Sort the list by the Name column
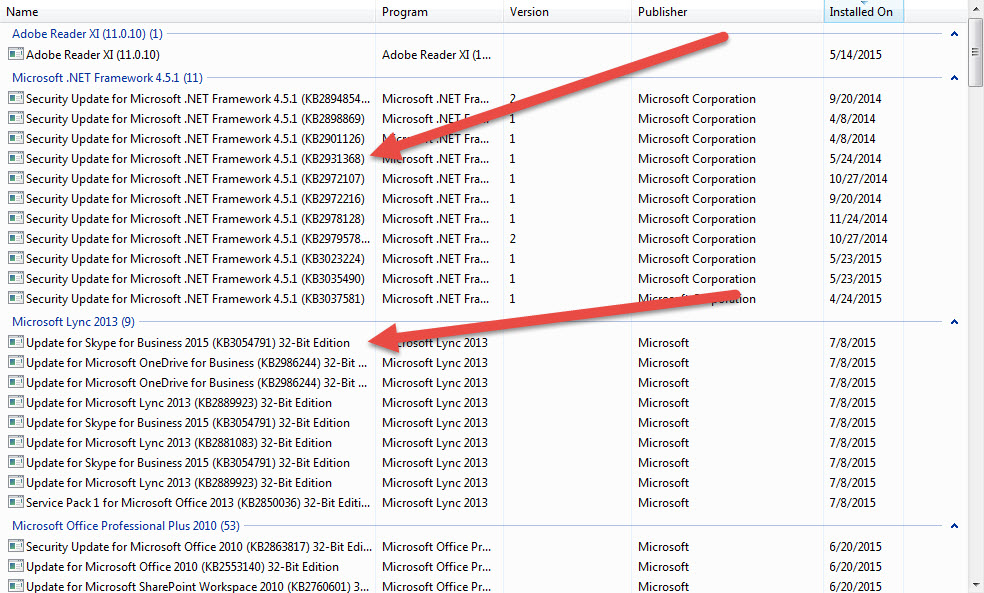Screen dimensions: 984x593 pyautogui.click(x=188, y=11)
